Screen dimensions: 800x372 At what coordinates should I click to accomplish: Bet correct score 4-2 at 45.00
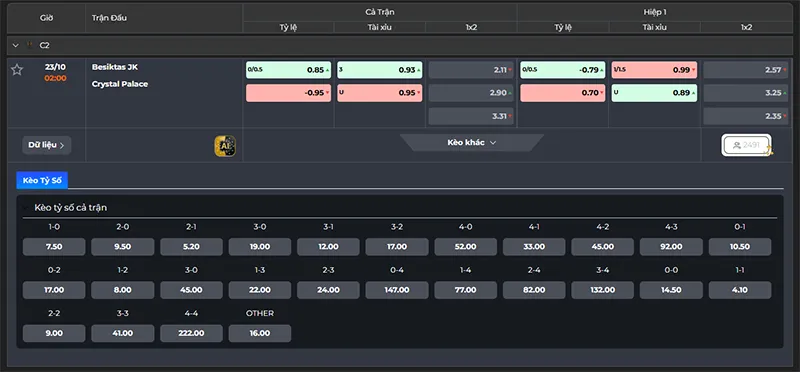coord(603,246)
